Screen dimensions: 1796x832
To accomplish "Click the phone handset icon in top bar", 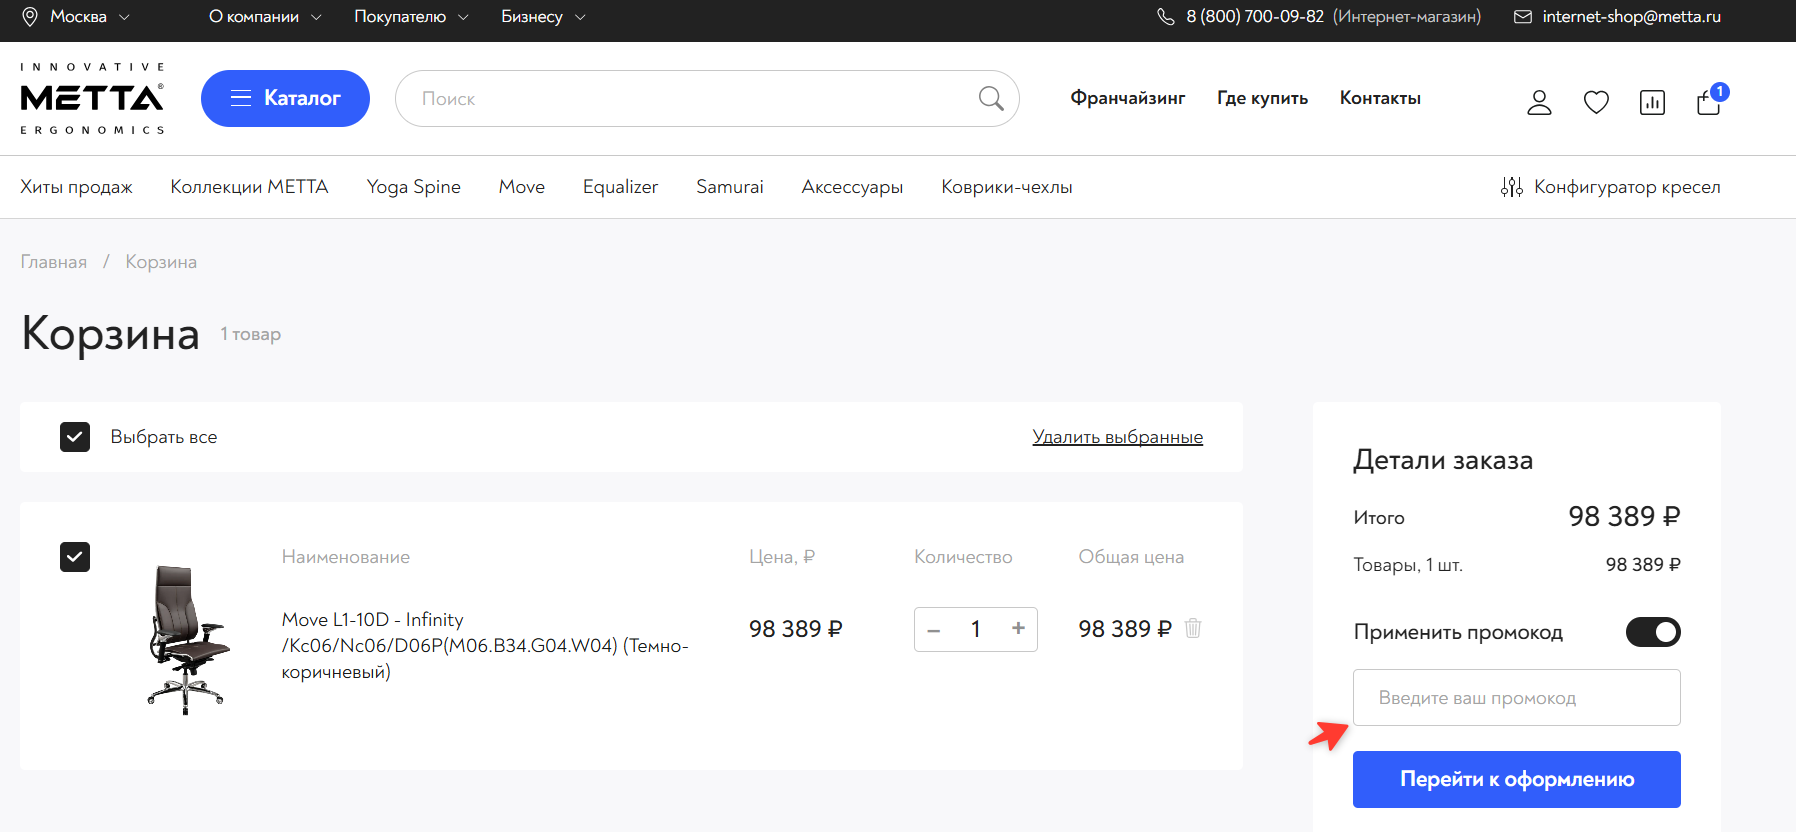I will pos(1165,17).
